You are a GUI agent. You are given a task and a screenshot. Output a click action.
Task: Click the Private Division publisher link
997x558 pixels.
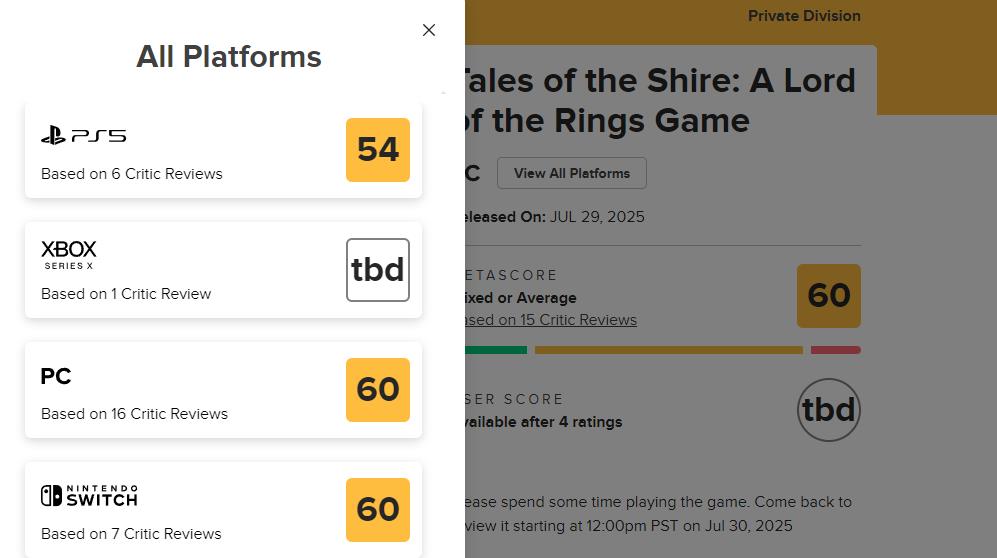click(x=804, y=16)
